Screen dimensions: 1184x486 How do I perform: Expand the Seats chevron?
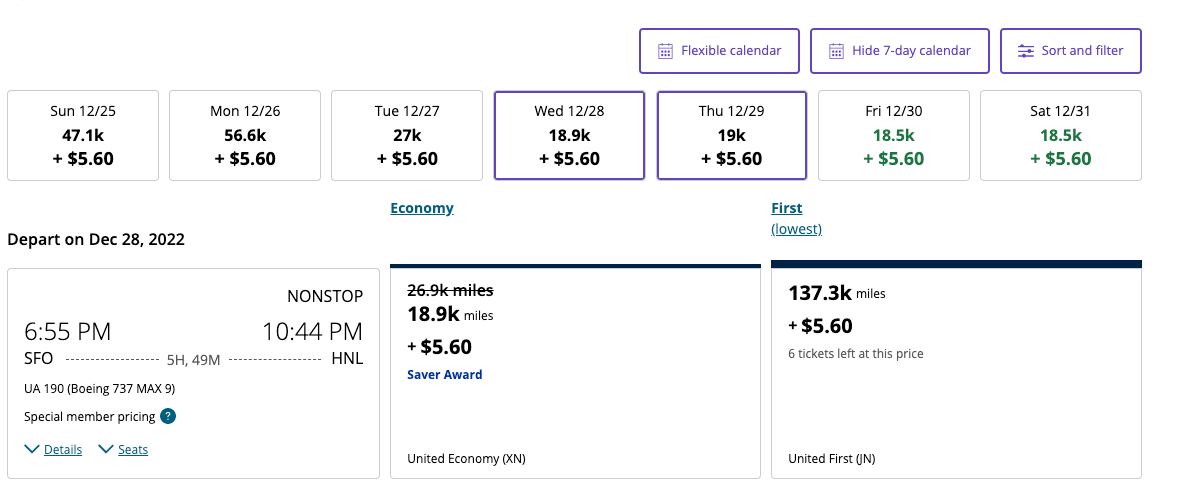[106, 449]
